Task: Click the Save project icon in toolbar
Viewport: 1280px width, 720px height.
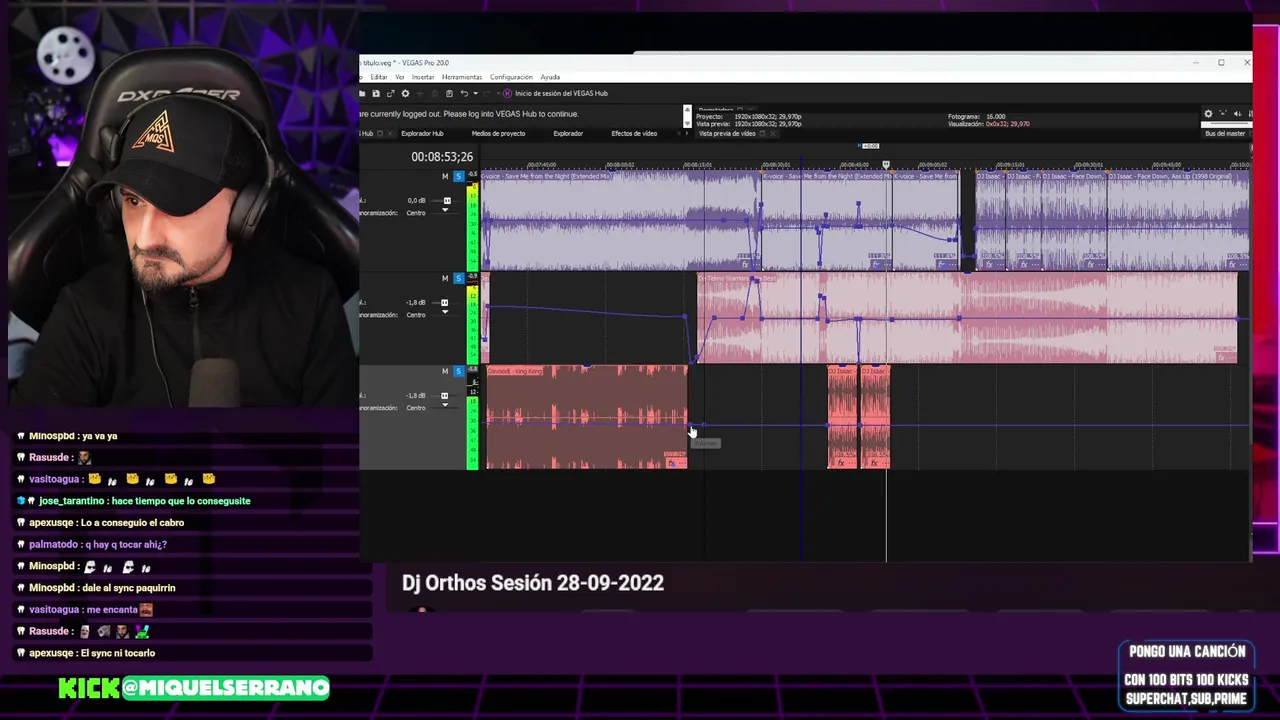Action: click(375, 93)
